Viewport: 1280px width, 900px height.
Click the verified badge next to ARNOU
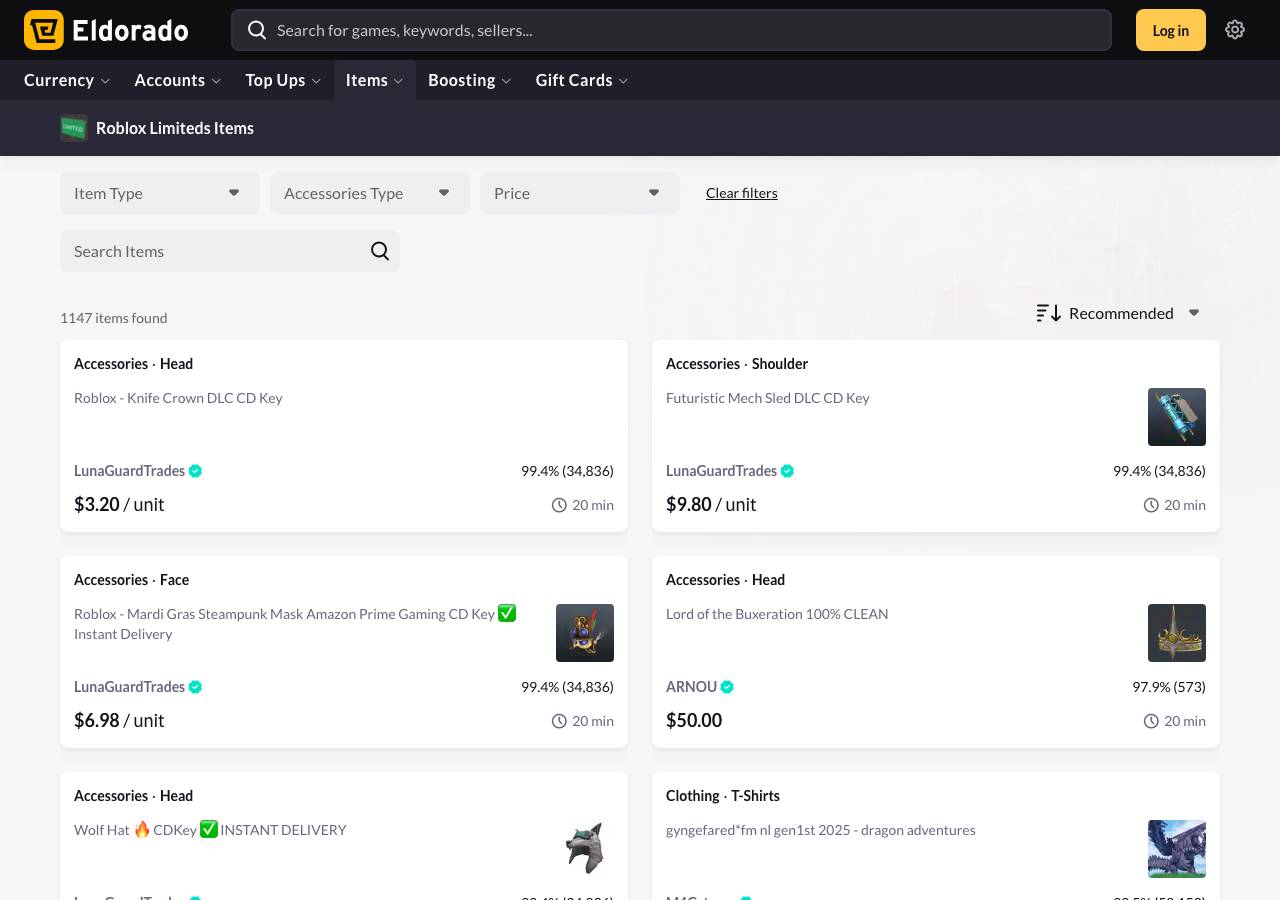pos(728,687)
